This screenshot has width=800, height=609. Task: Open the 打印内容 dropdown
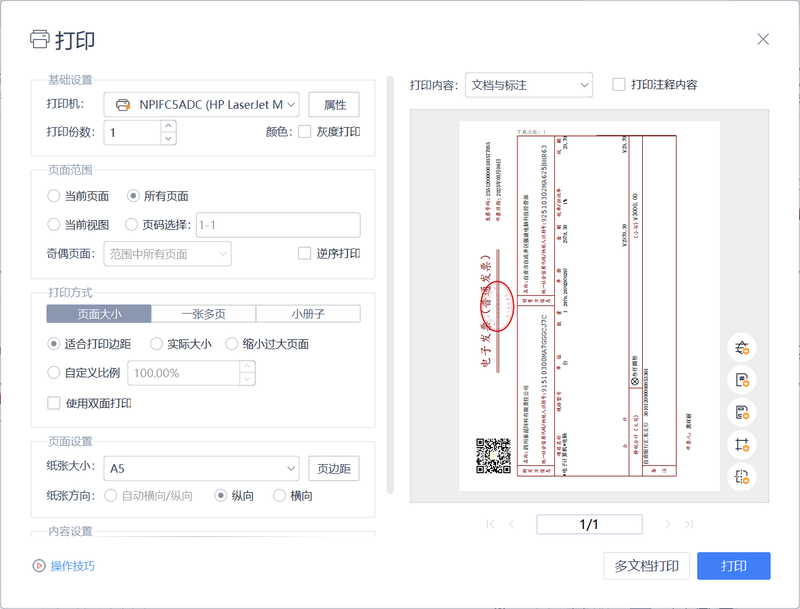click(583, 85)
